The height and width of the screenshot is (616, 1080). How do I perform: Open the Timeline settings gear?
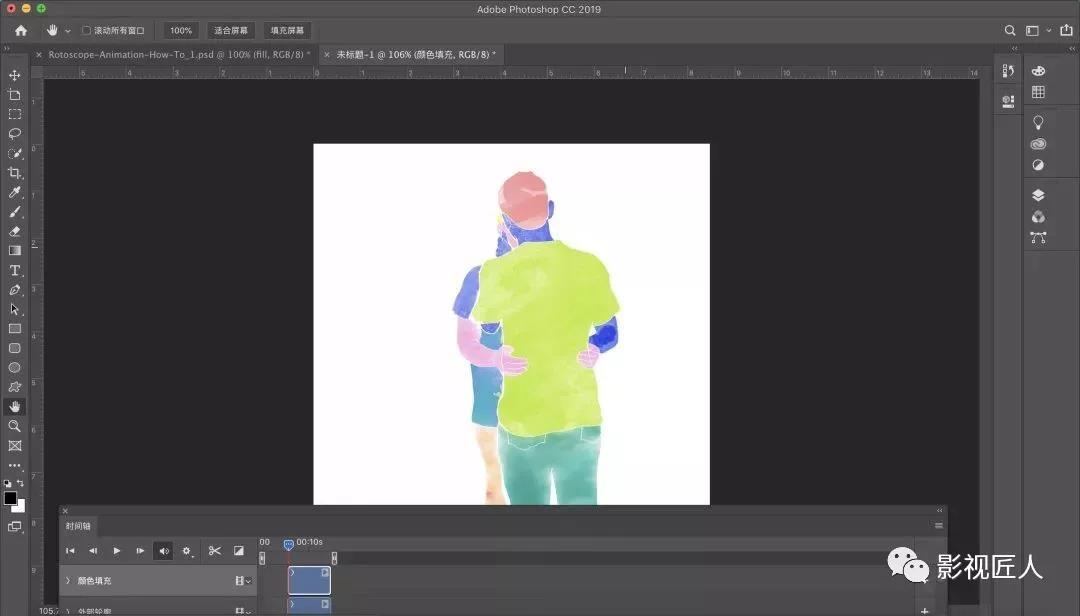(x=187, y=550)
